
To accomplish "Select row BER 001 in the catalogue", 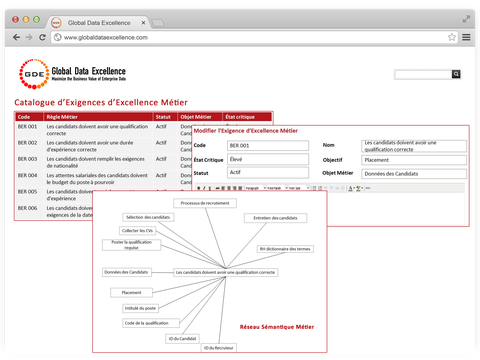I will pos(103,130).
